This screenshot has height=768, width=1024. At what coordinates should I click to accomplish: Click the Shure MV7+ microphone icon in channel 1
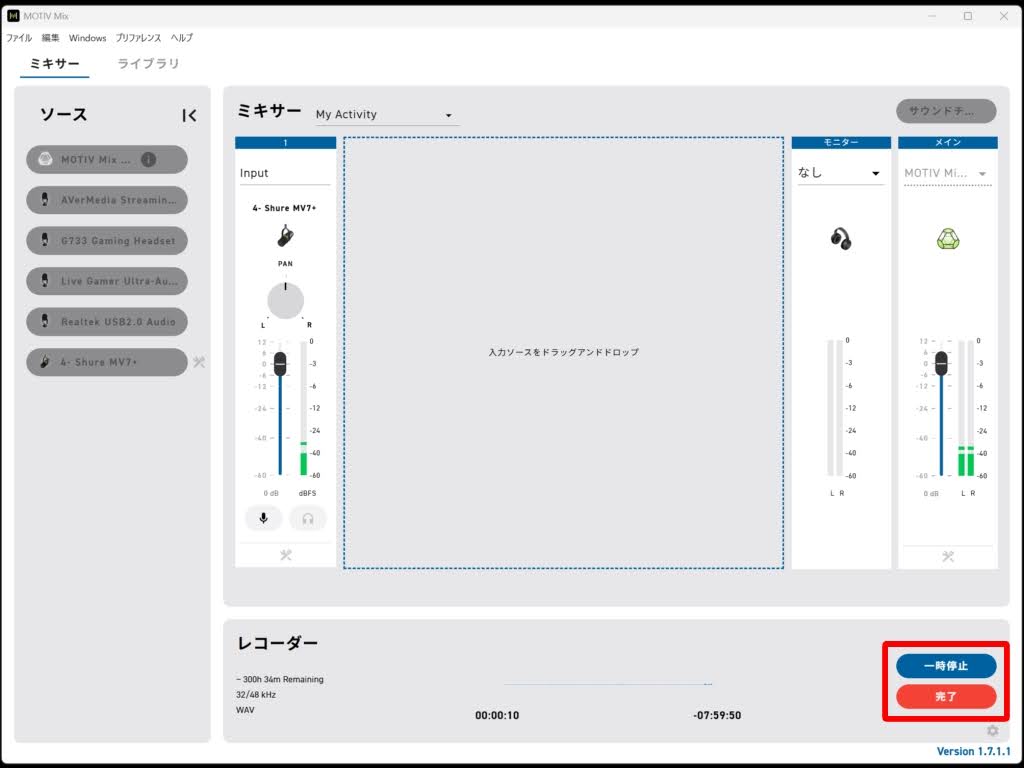point(286,237)
